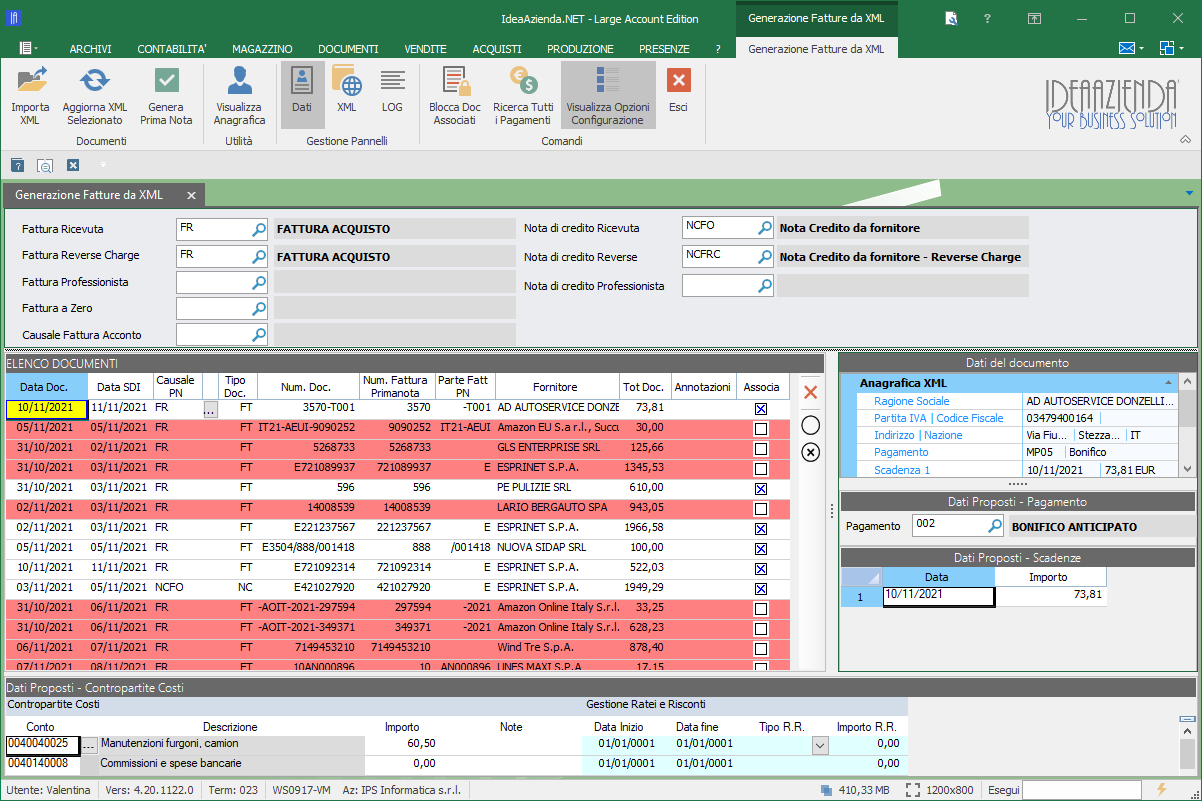The height and width of the screenshot is (801, 1202).
Task: Open the VENDITE menu
Action: (425, 49)
